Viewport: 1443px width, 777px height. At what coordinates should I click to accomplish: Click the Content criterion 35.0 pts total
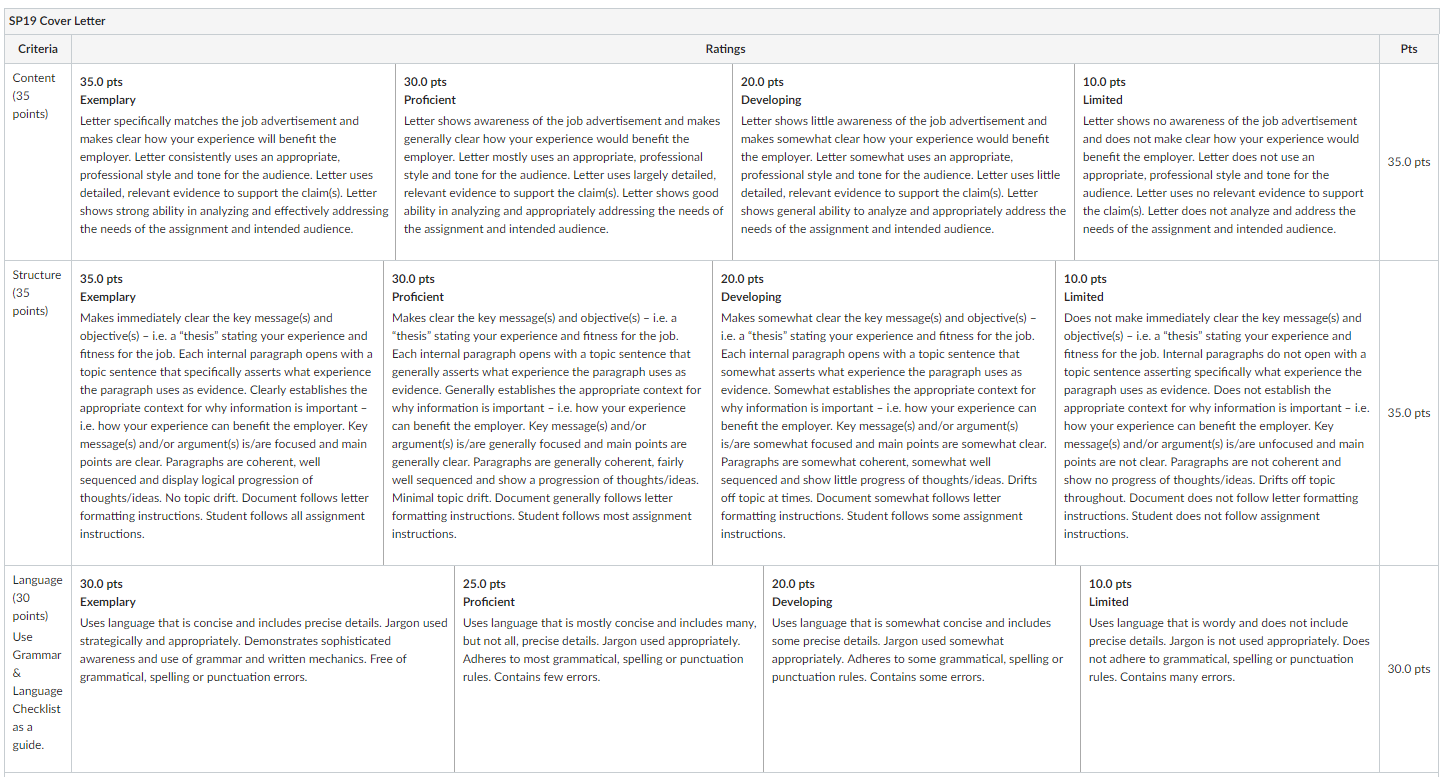[x=1409, y=162]
